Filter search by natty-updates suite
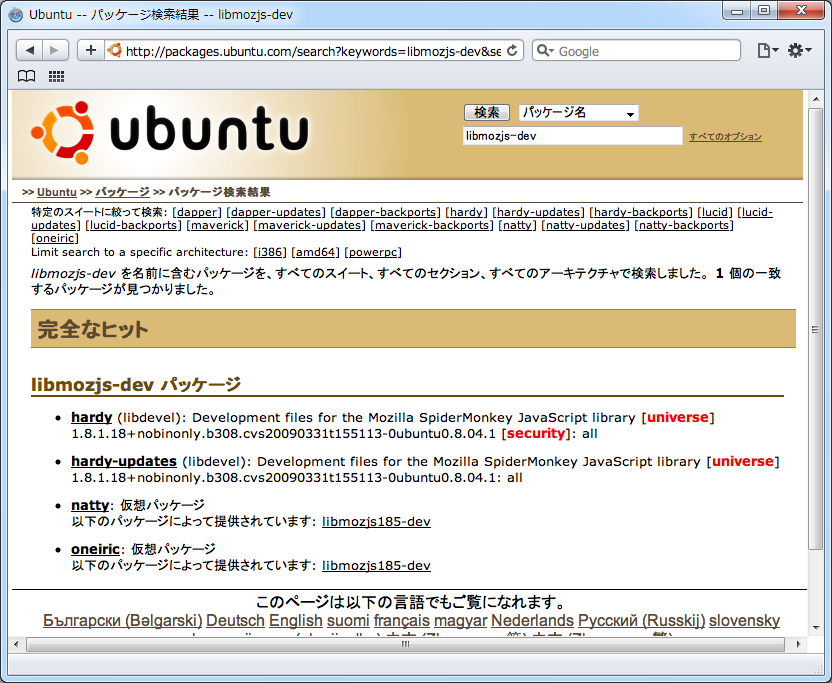The image size is (832, 683). point(585,225)
